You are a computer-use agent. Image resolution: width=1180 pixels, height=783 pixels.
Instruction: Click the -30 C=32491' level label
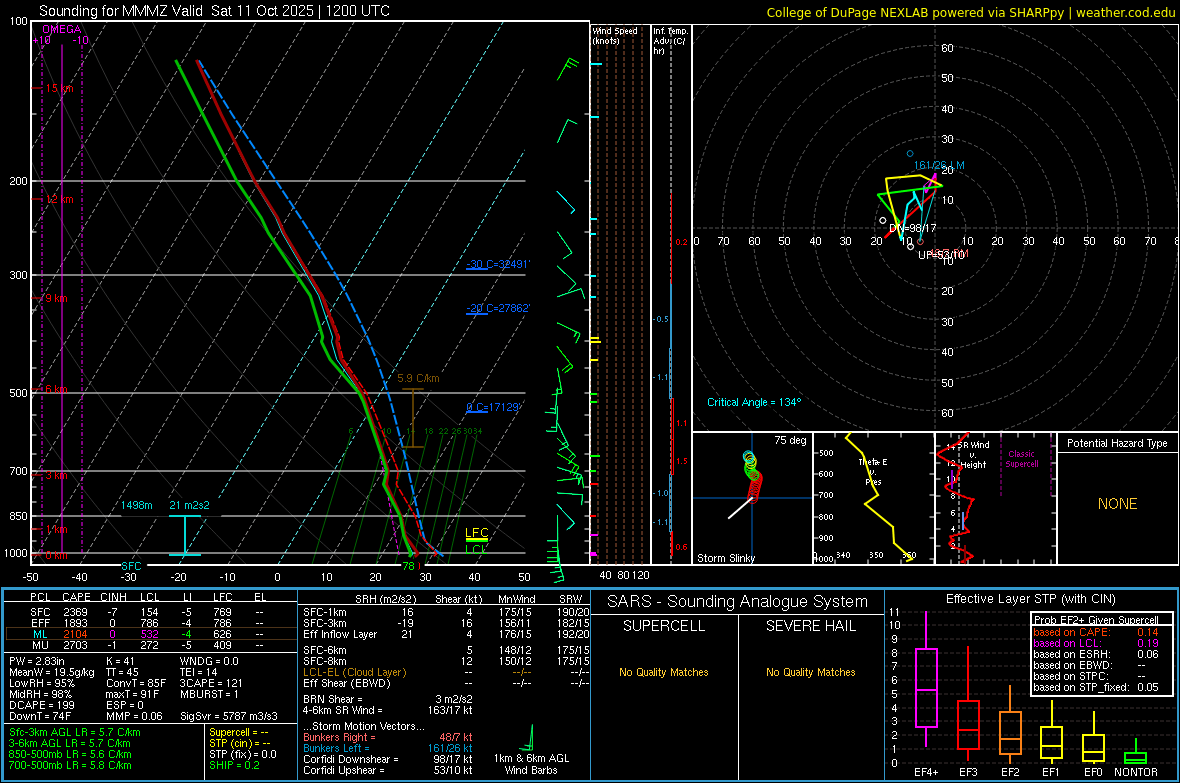coord(497,264)
